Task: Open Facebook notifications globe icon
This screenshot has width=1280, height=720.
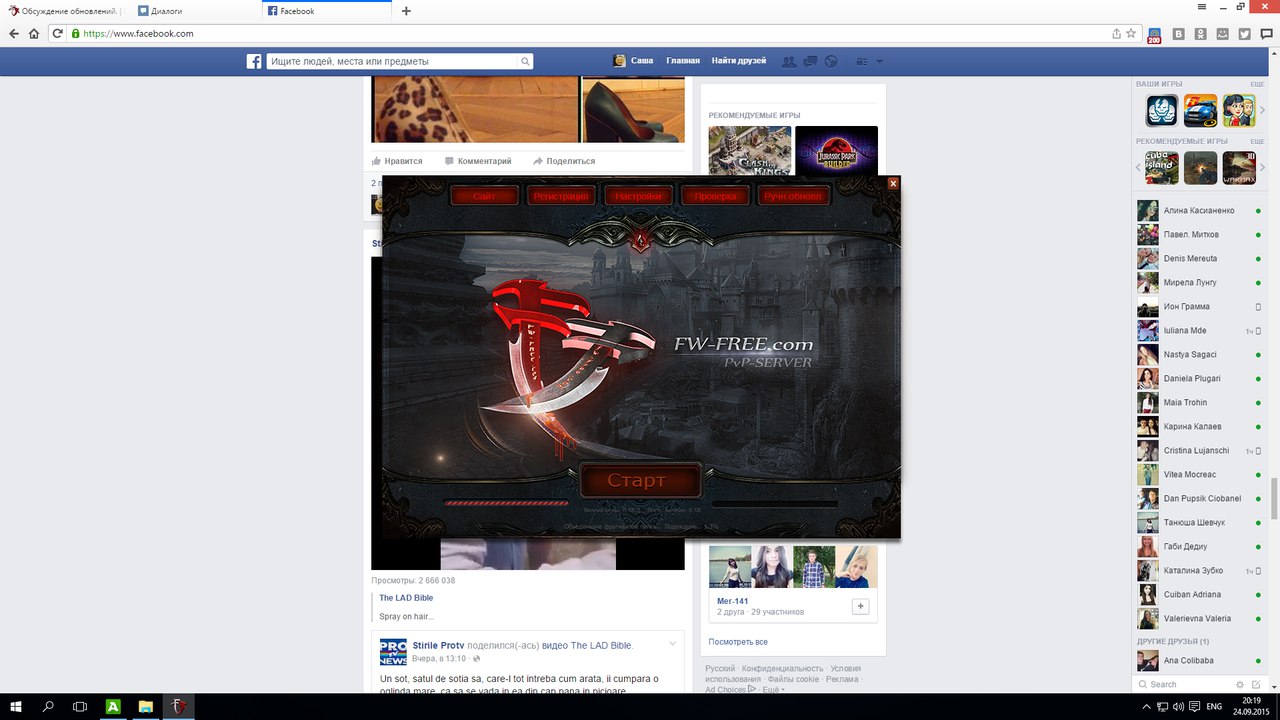Action: (x=830, y=61)
